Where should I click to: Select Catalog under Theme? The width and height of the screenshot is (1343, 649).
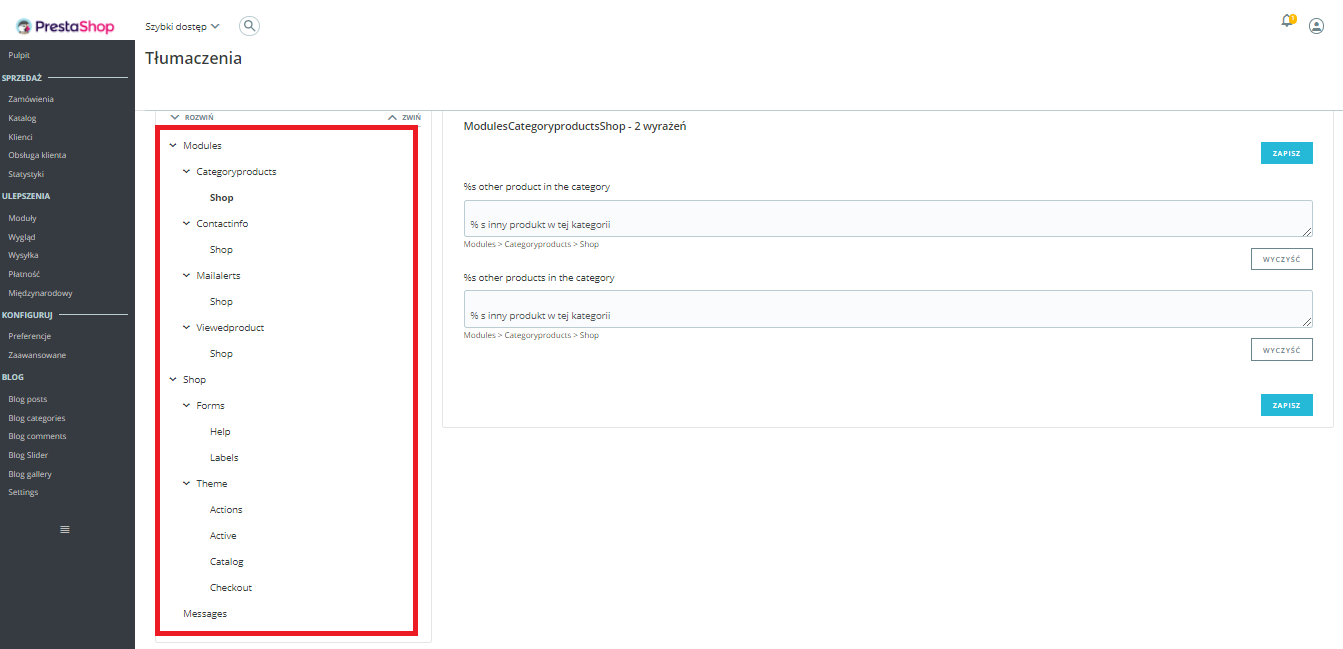226,562
